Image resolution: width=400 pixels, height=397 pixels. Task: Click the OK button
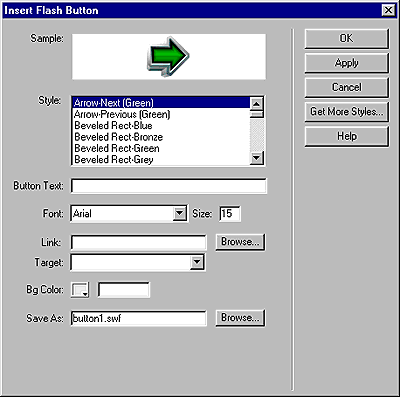coord(347,39)
